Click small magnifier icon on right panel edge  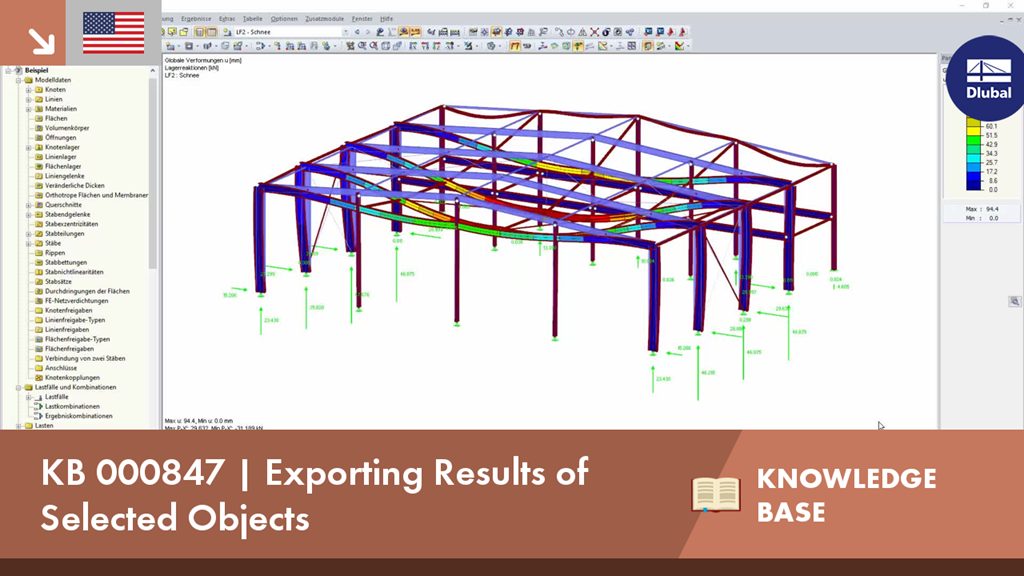(x=1014, y=301)
